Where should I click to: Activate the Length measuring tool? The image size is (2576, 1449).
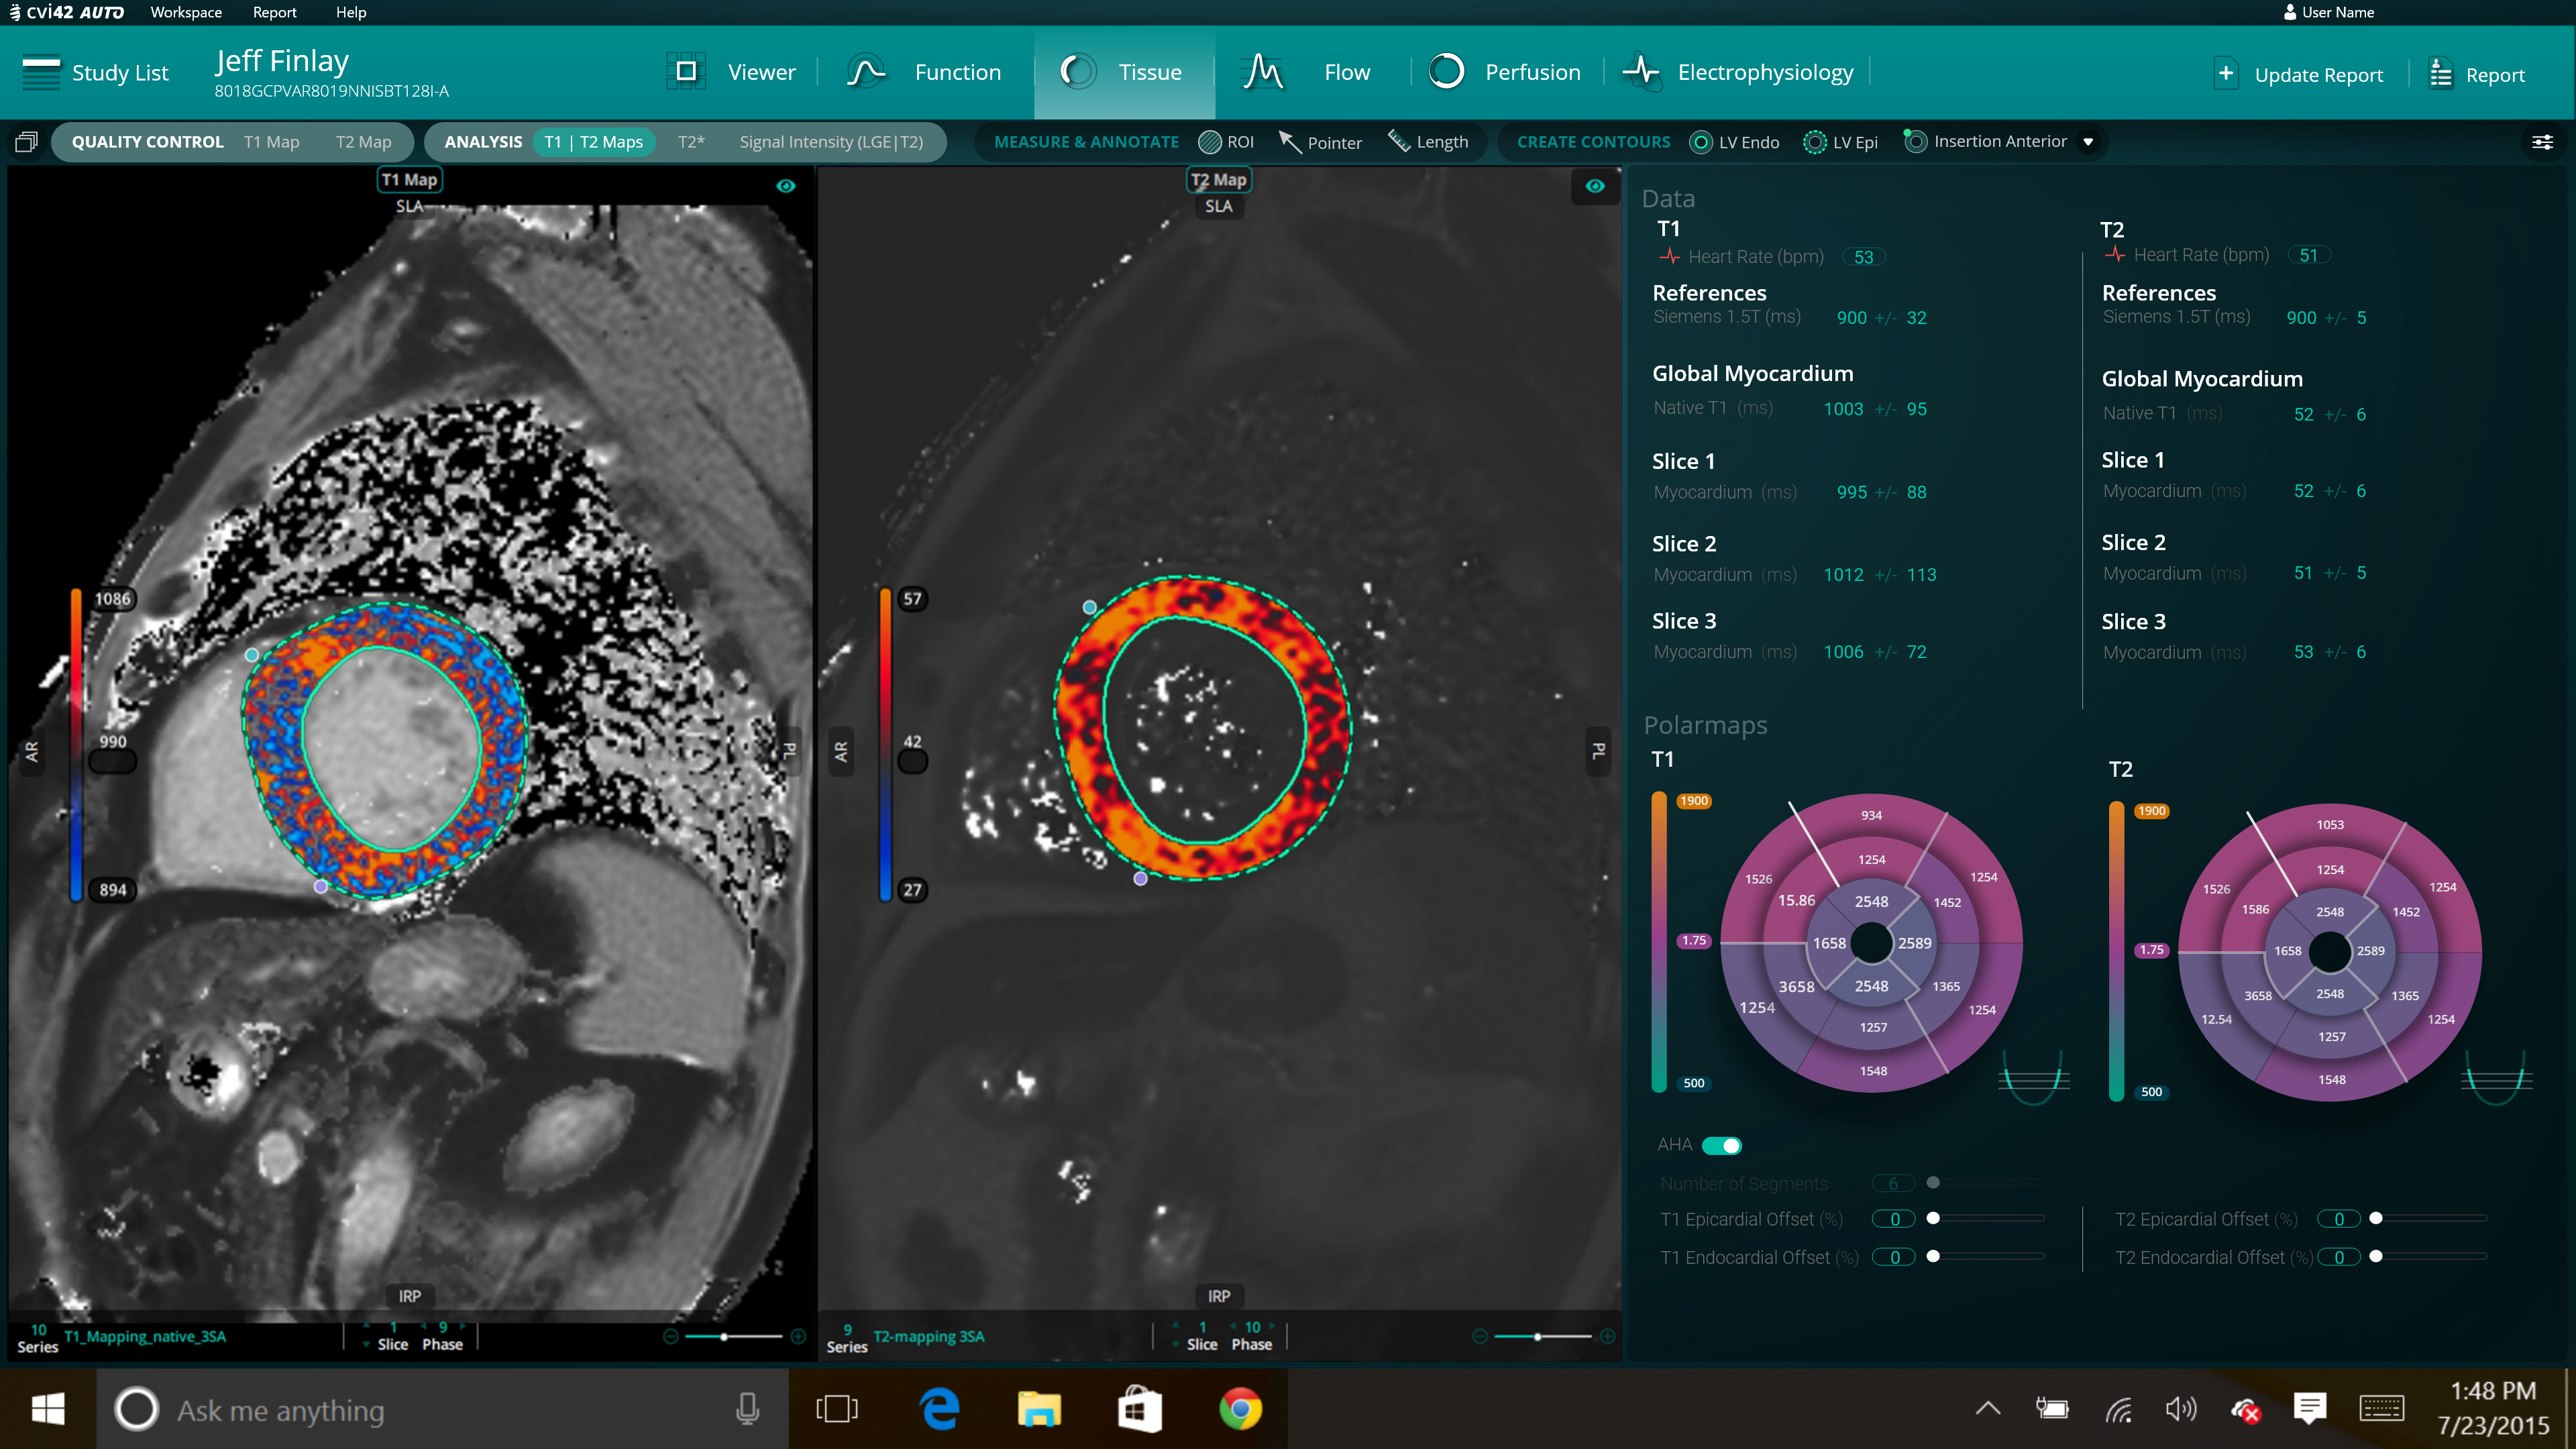point(1428,142)
